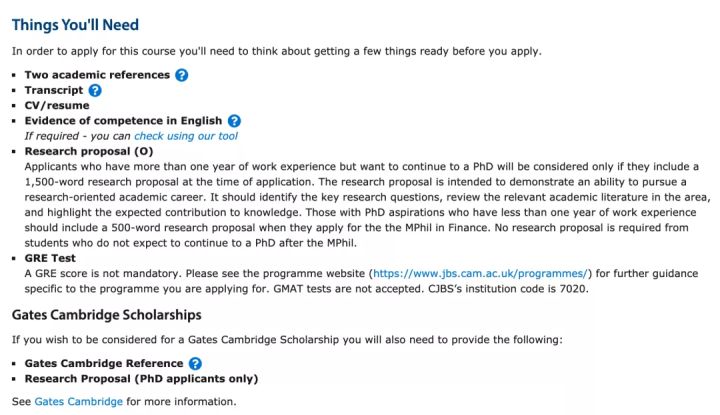Open the jbs.cam.ac.uk programmes URL link
This screenshot has width=720, height=415.
480,274
